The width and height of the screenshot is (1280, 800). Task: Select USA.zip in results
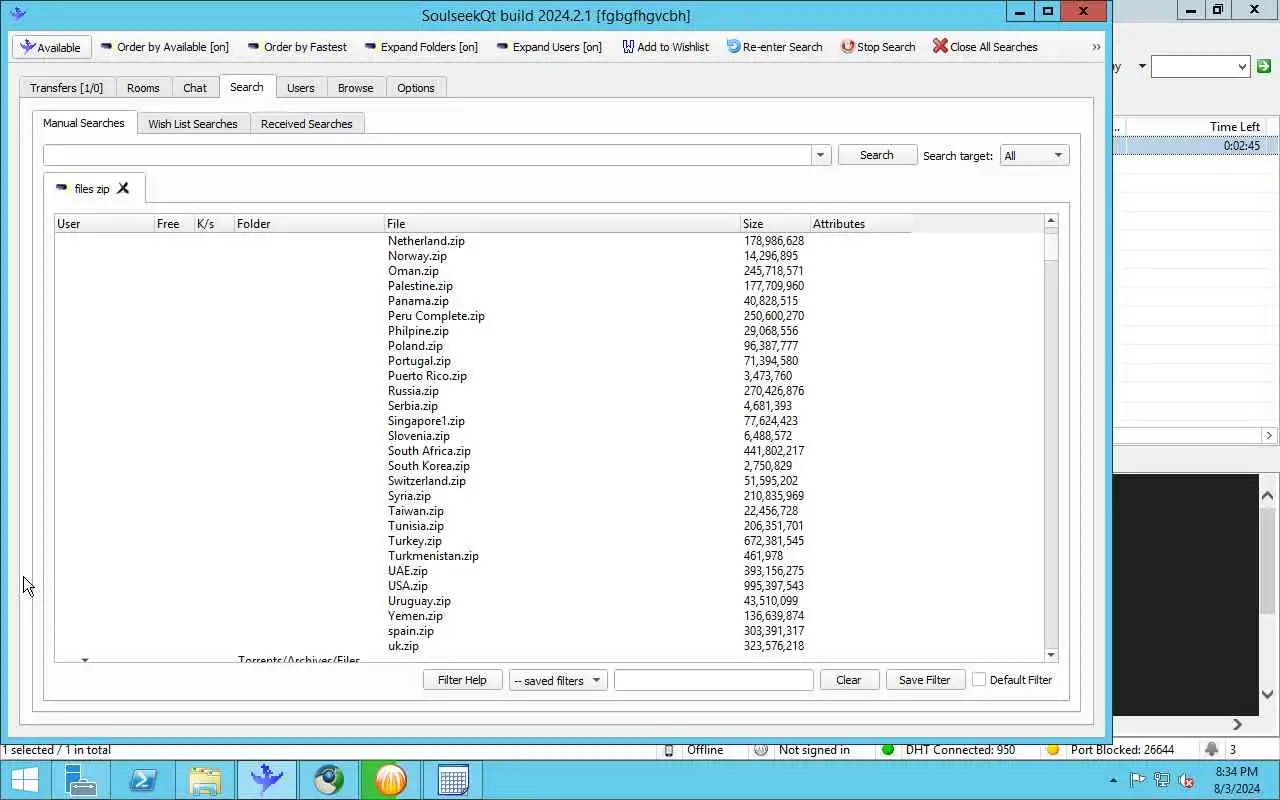tap(408, 586)
